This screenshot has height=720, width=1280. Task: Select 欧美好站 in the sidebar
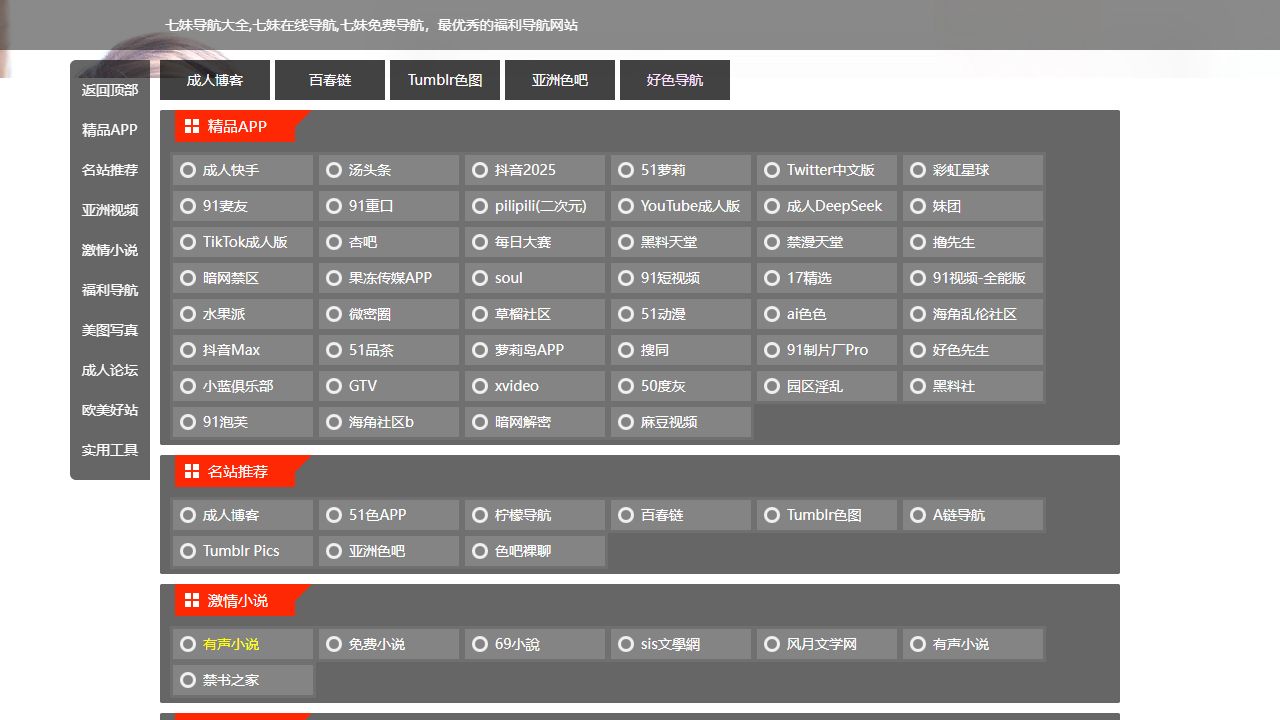[x=110, y=410]
